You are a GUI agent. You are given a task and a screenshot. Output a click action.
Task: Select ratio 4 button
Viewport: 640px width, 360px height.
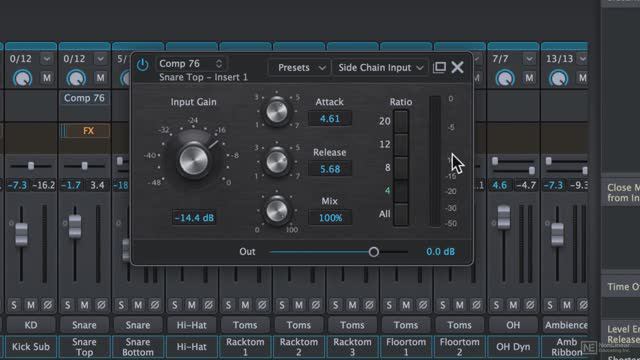pyautogui.click(x=400, y=191)
